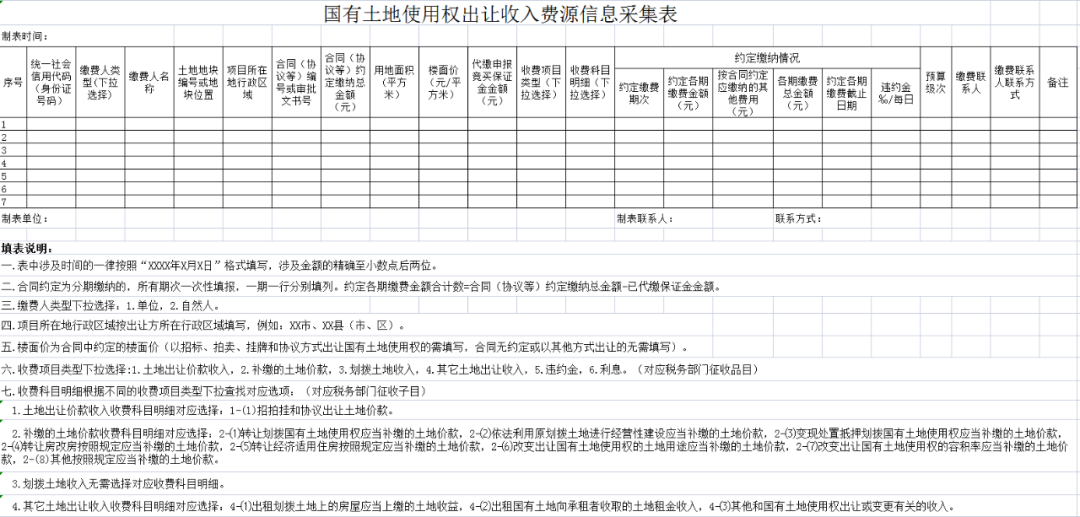Select the 违约金‰/每日 sub-header

point(895,93)
